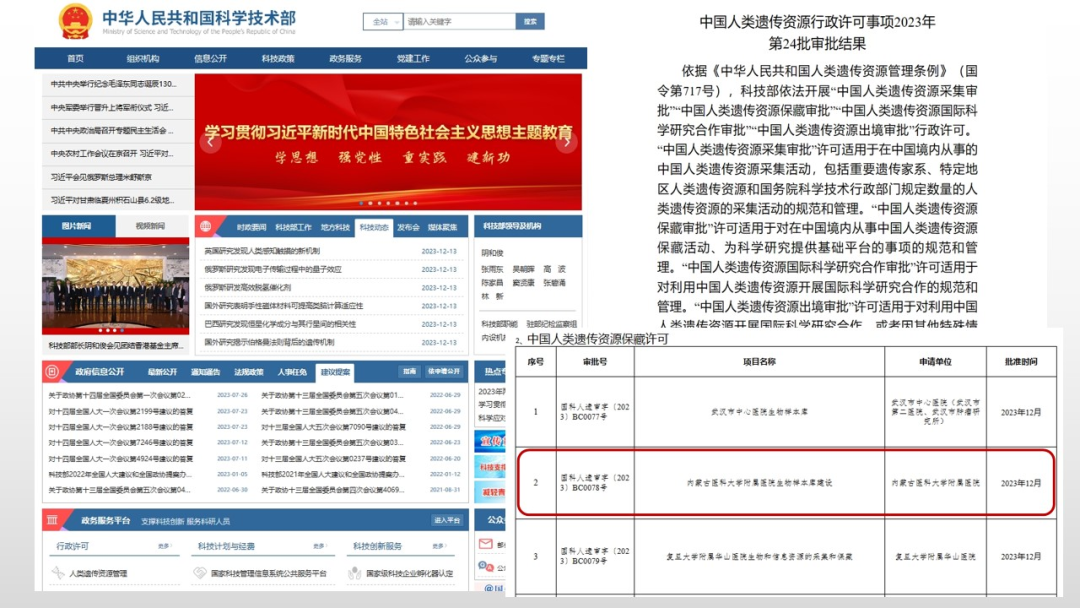Click the red 学习贯彻习近平新时代 banner image
The height and width of the screenshot is (608, 1080).
(x=388, y=141)
